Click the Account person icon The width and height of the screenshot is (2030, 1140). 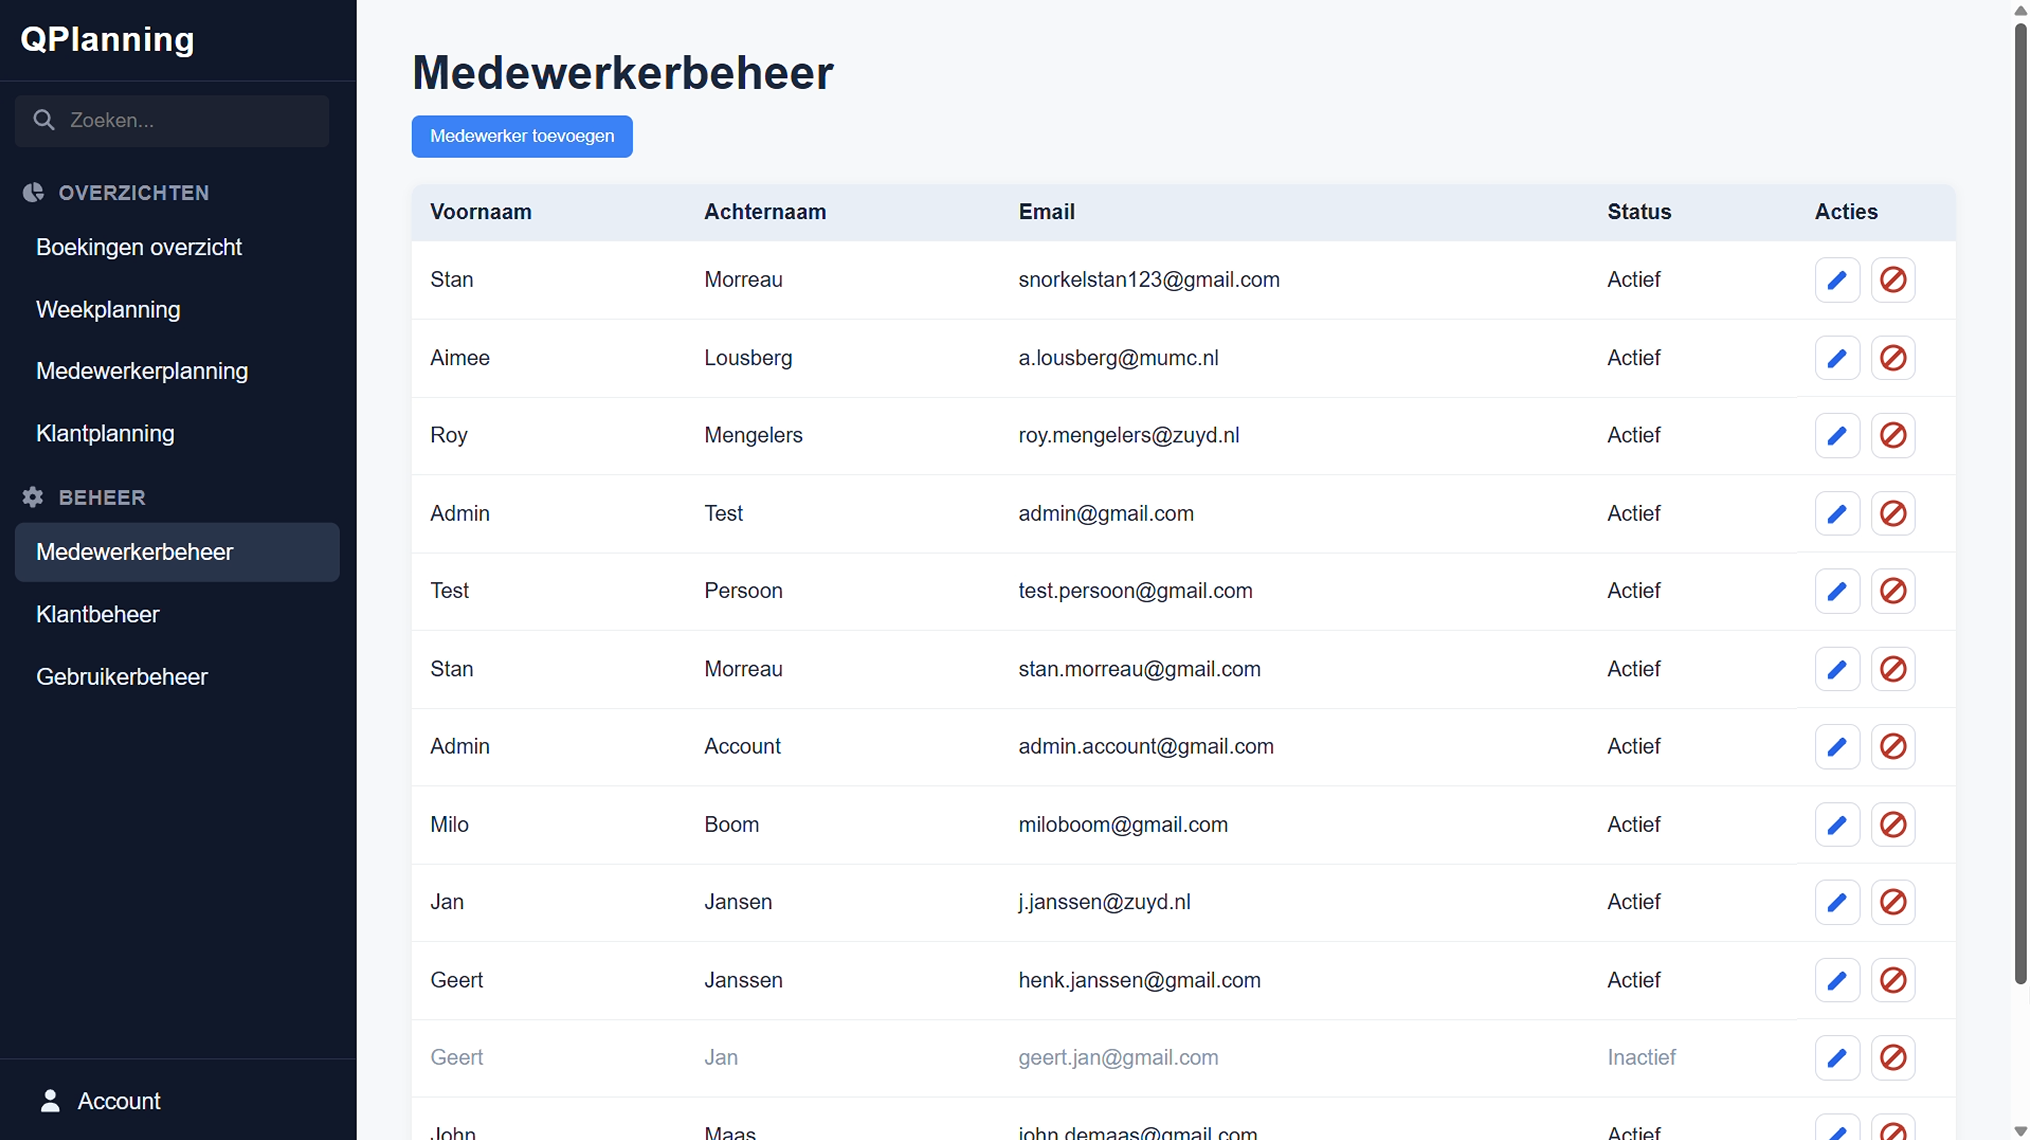click(50, 1101)
